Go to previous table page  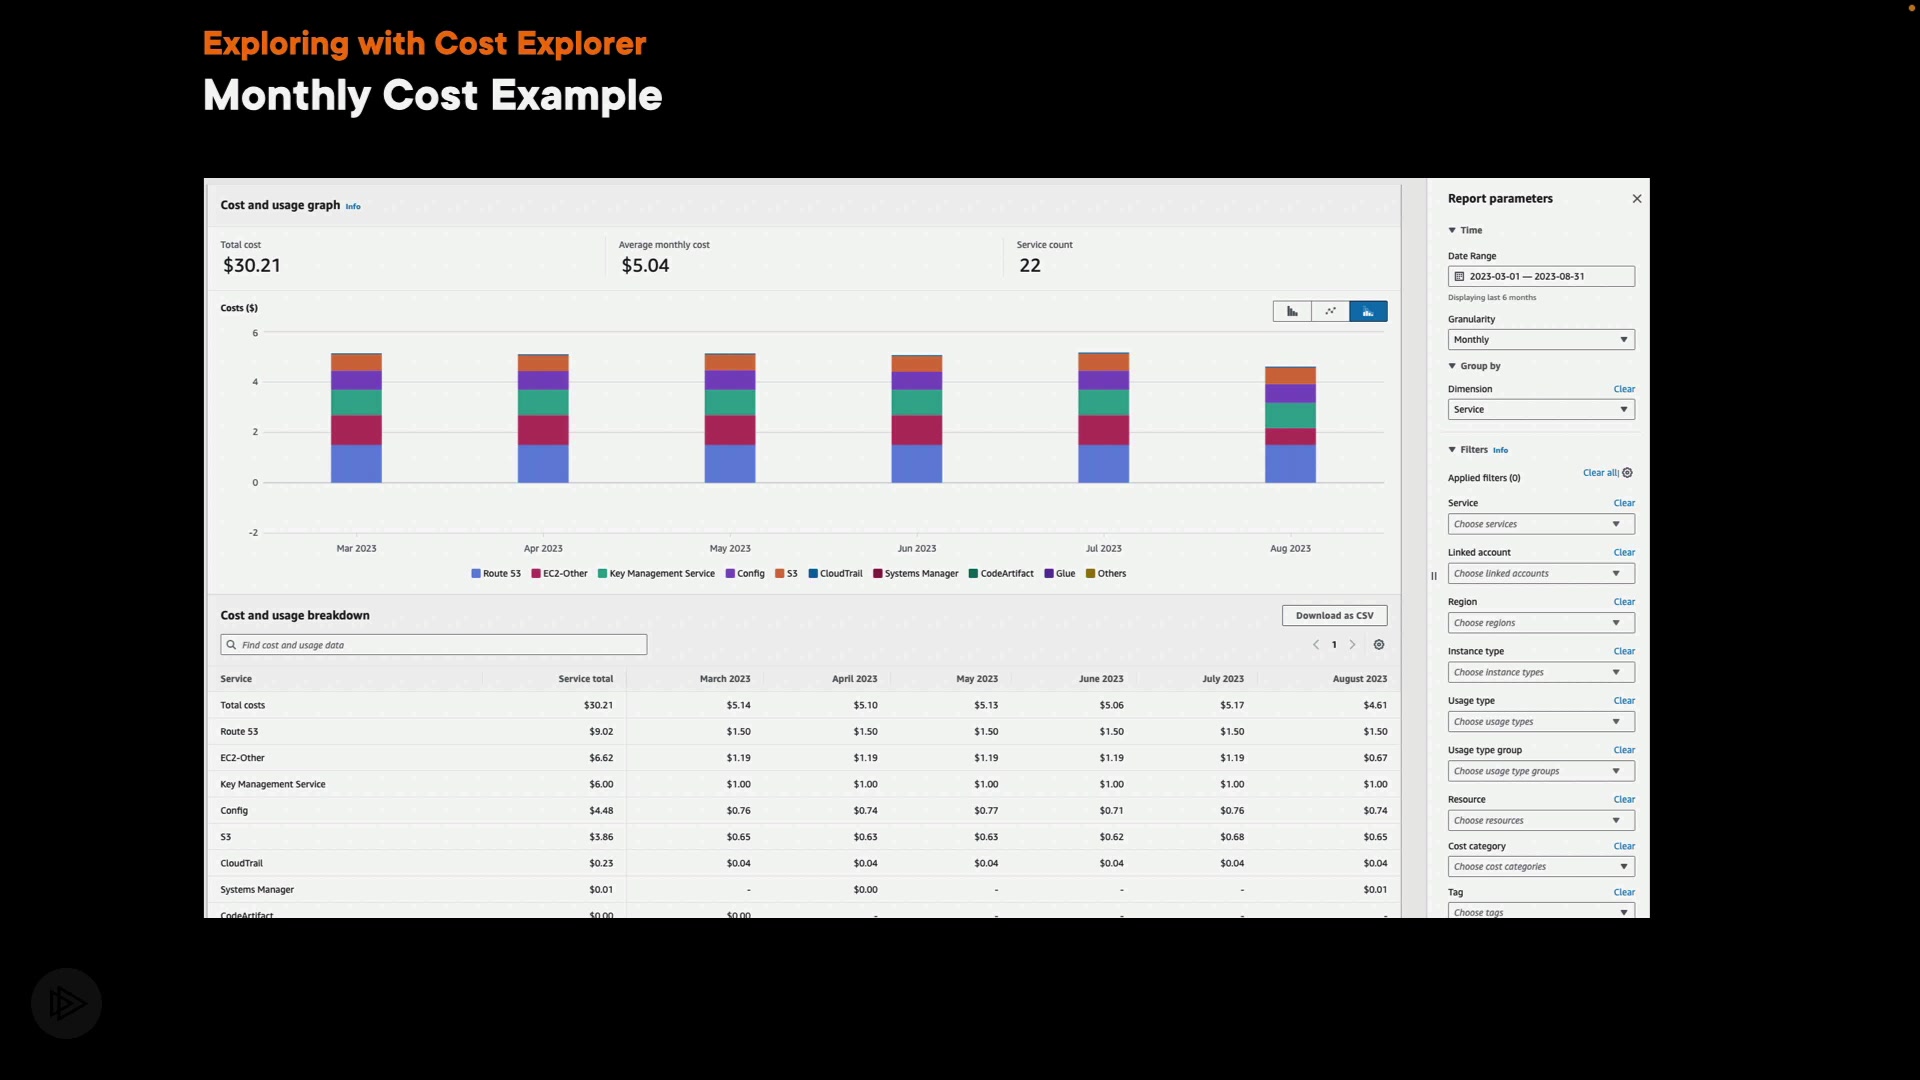tap(1316, 645)
